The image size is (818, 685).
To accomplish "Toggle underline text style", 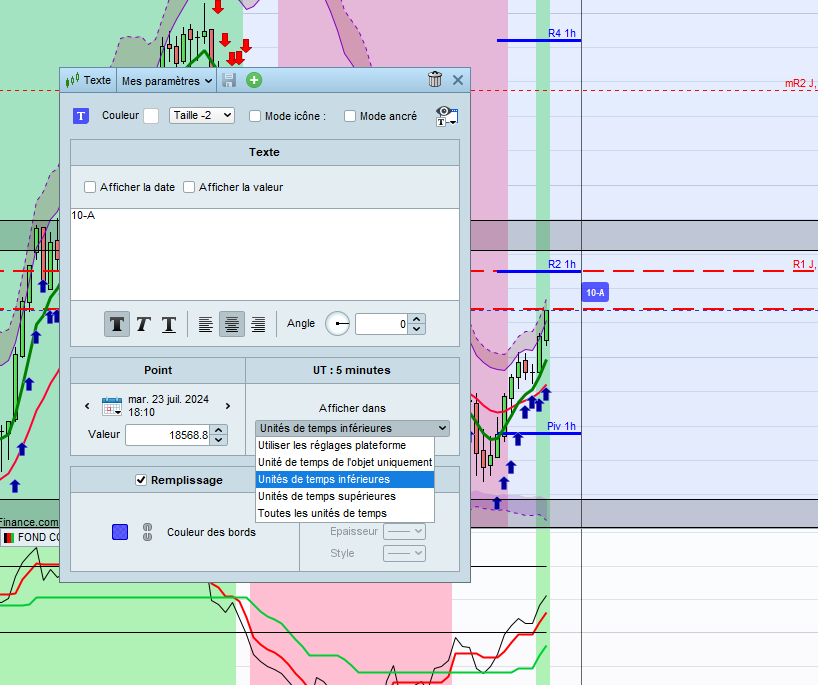I will pos(169,324).
